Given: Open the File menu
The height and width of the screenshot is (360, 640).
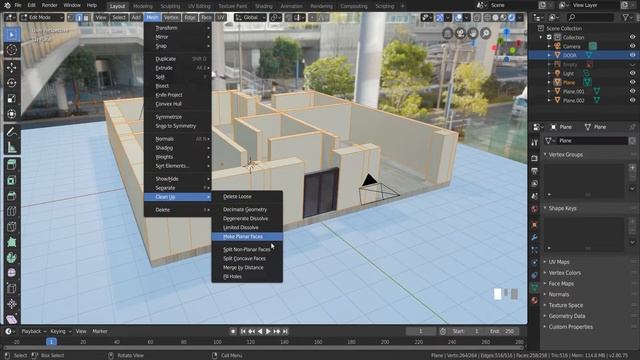Looking at the screenshot, I should [18, 5].
